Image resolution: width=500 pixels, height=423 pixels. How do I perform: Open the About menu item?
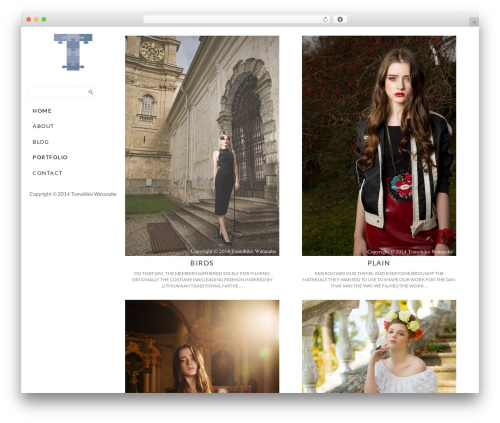pyautogui.click(x=43, y=126)
